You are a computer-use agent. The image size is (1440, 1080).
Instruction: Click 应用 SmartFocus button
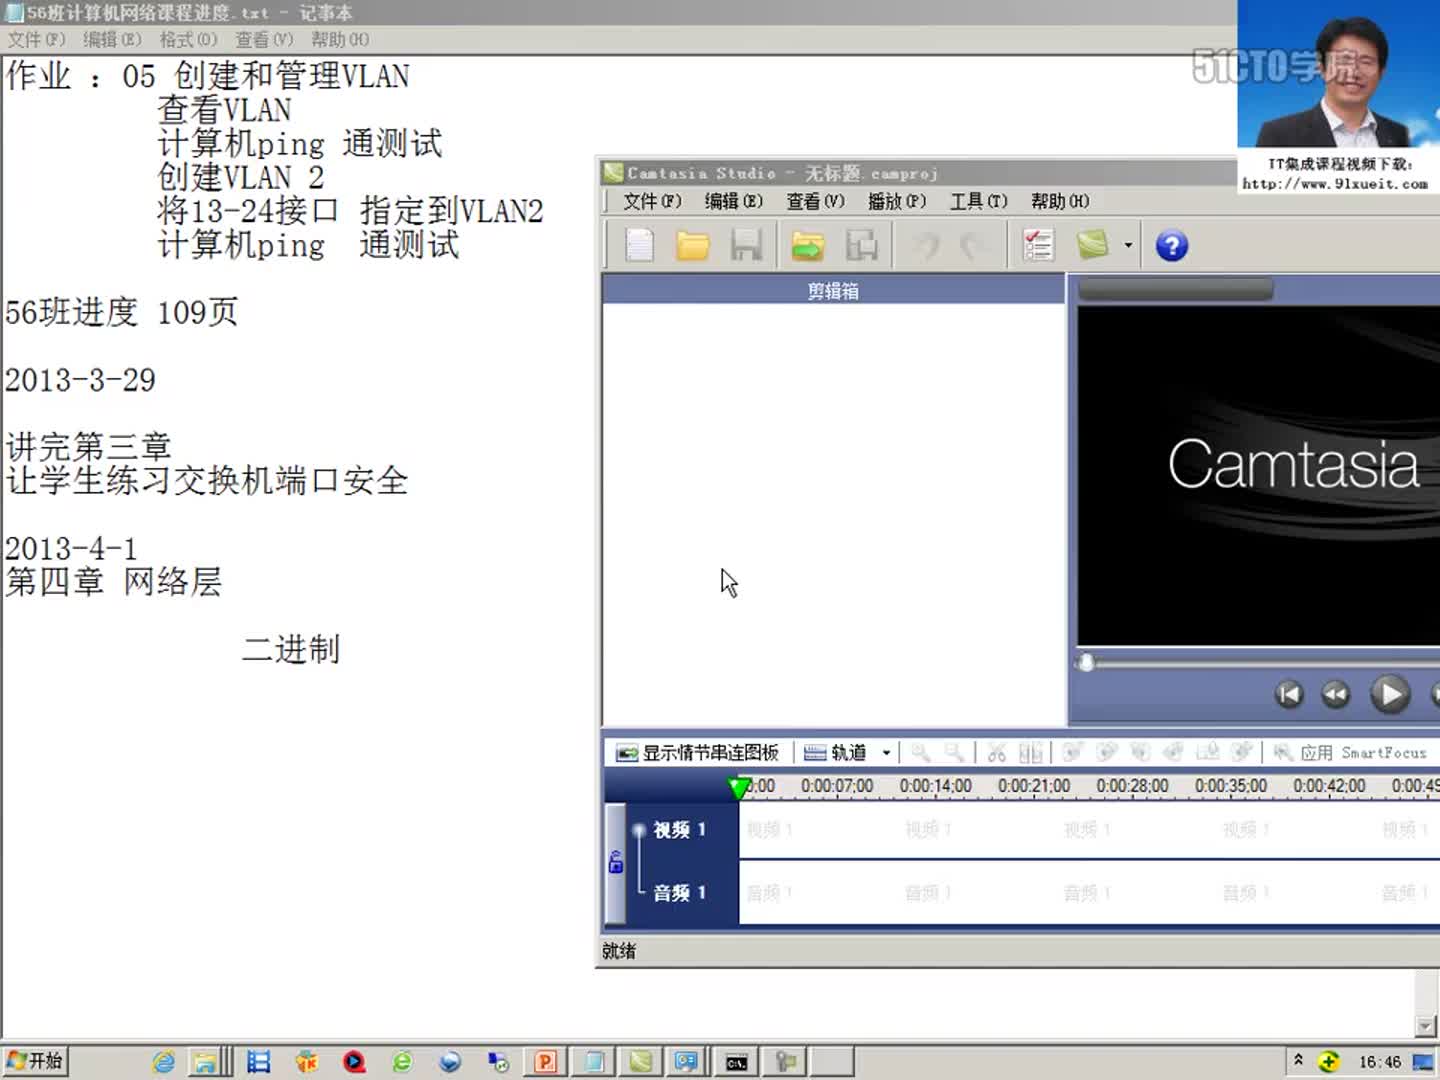click(x=1350, y=753)
